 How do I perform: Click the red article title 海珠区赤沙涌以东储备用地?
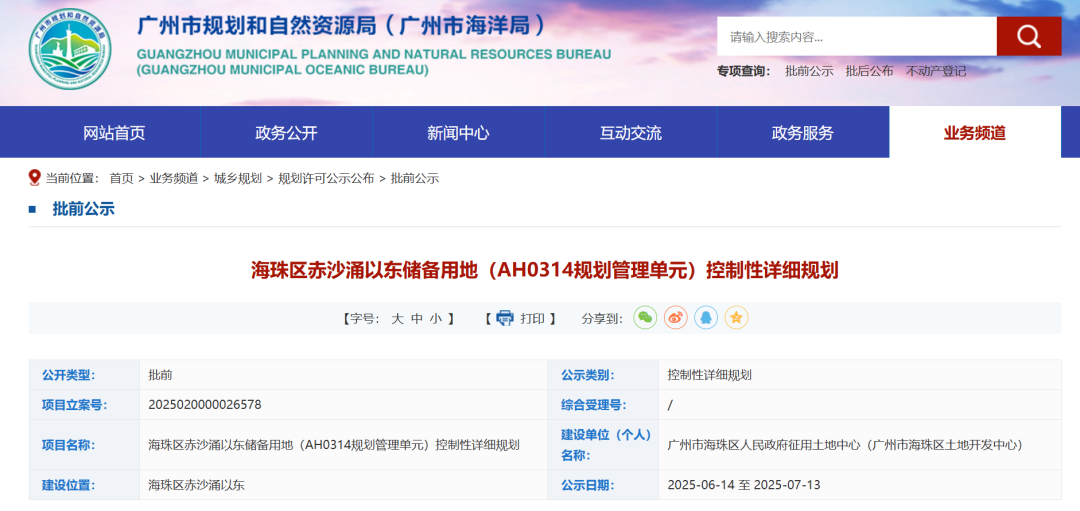(x=544, y=270)
